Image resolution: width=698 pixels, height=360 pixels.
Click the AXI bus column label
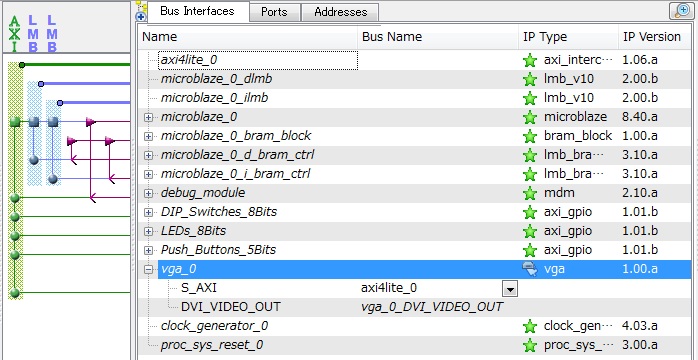[x=15, y=34]
